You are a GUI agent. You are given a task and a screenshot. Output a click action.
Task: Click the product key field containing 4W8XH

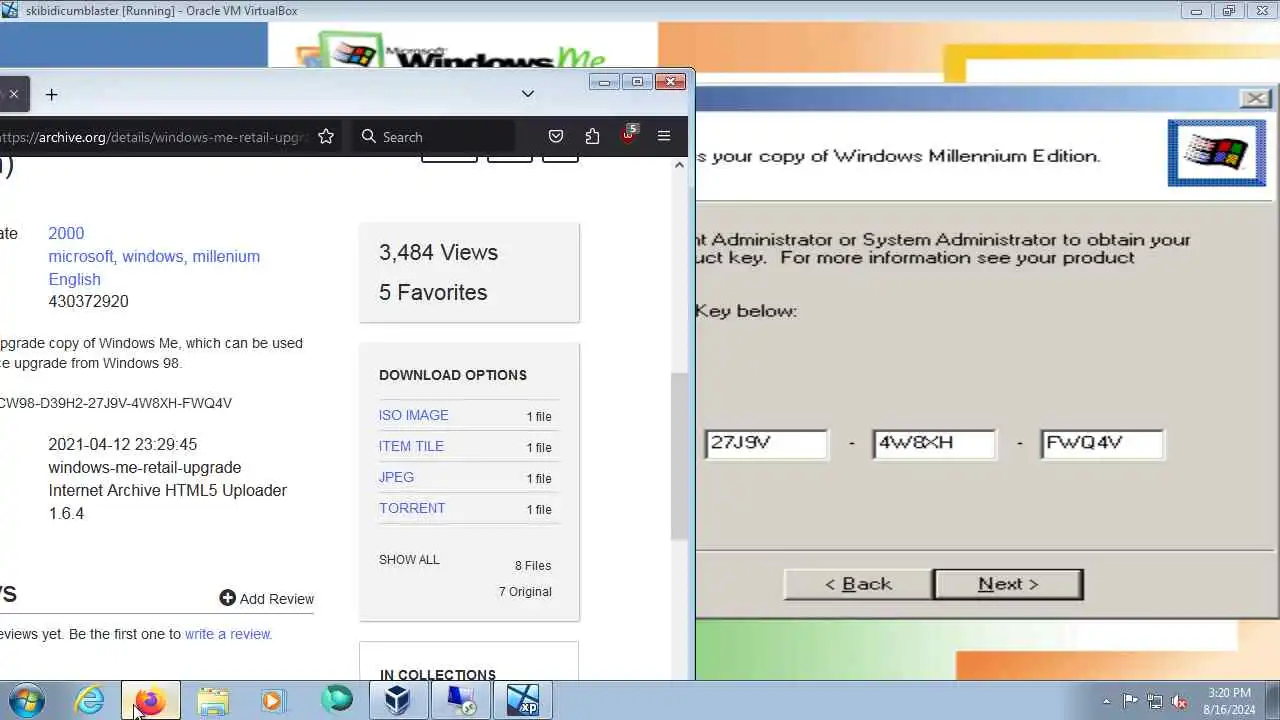click(x=934, y=444)
